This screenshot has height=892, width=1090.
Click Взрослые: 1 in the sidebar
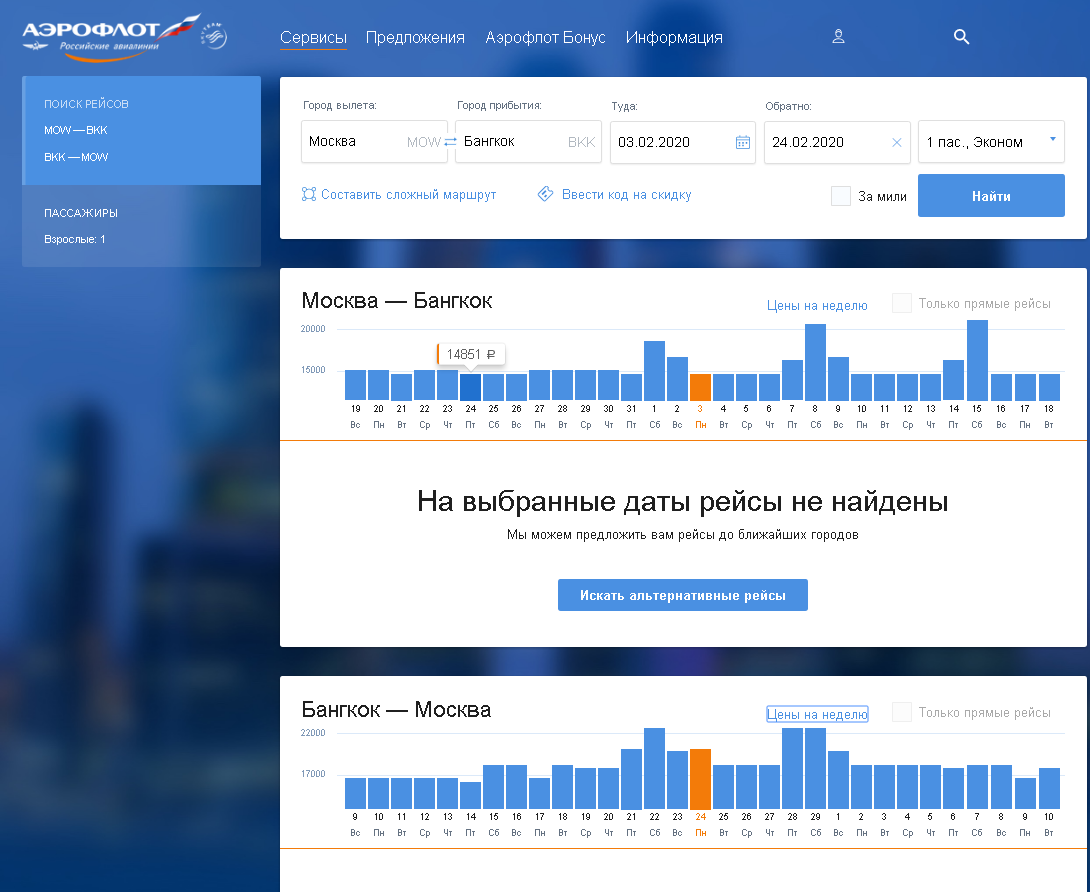[74, 239]
